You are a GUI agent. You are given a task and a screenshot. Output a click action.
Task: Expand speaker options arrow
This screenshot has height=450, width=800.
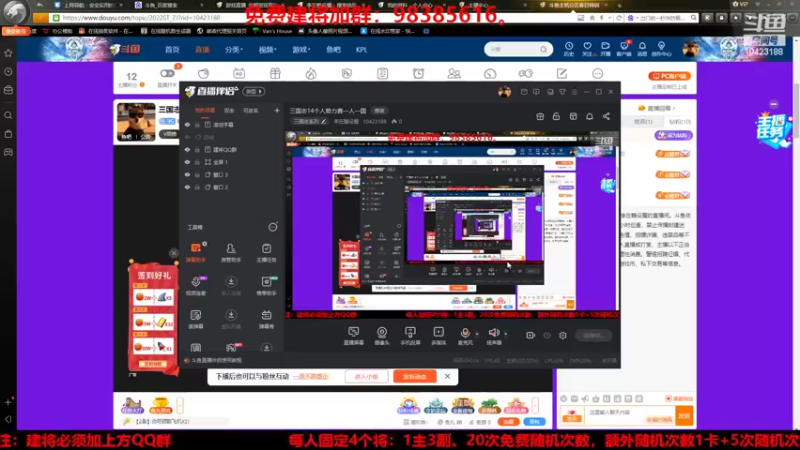(x=506, y=334)
